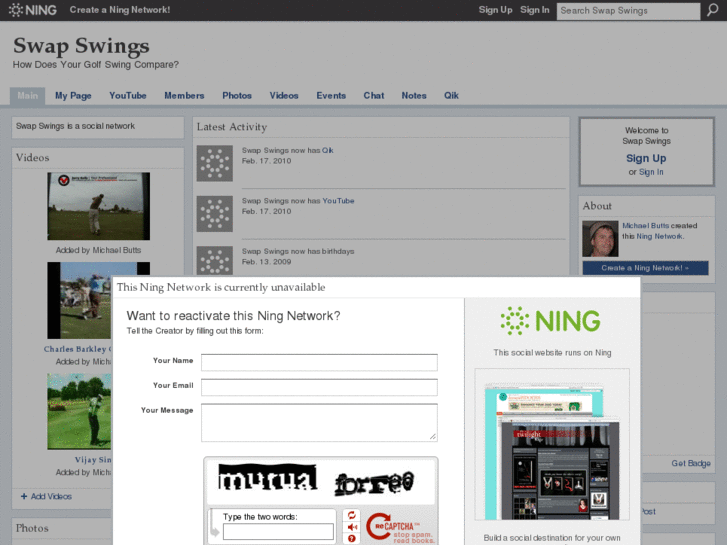Switch to the Events tab
This screenshot has height=545, width=727.
click(331, 96)
